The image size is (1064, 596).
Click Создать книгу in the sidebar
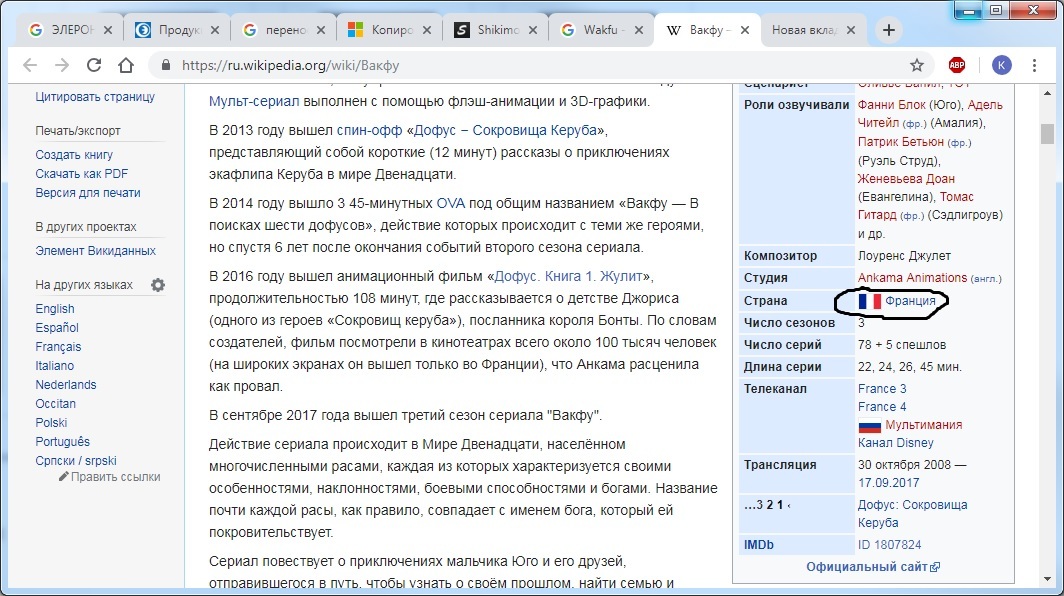pos(74,155)
